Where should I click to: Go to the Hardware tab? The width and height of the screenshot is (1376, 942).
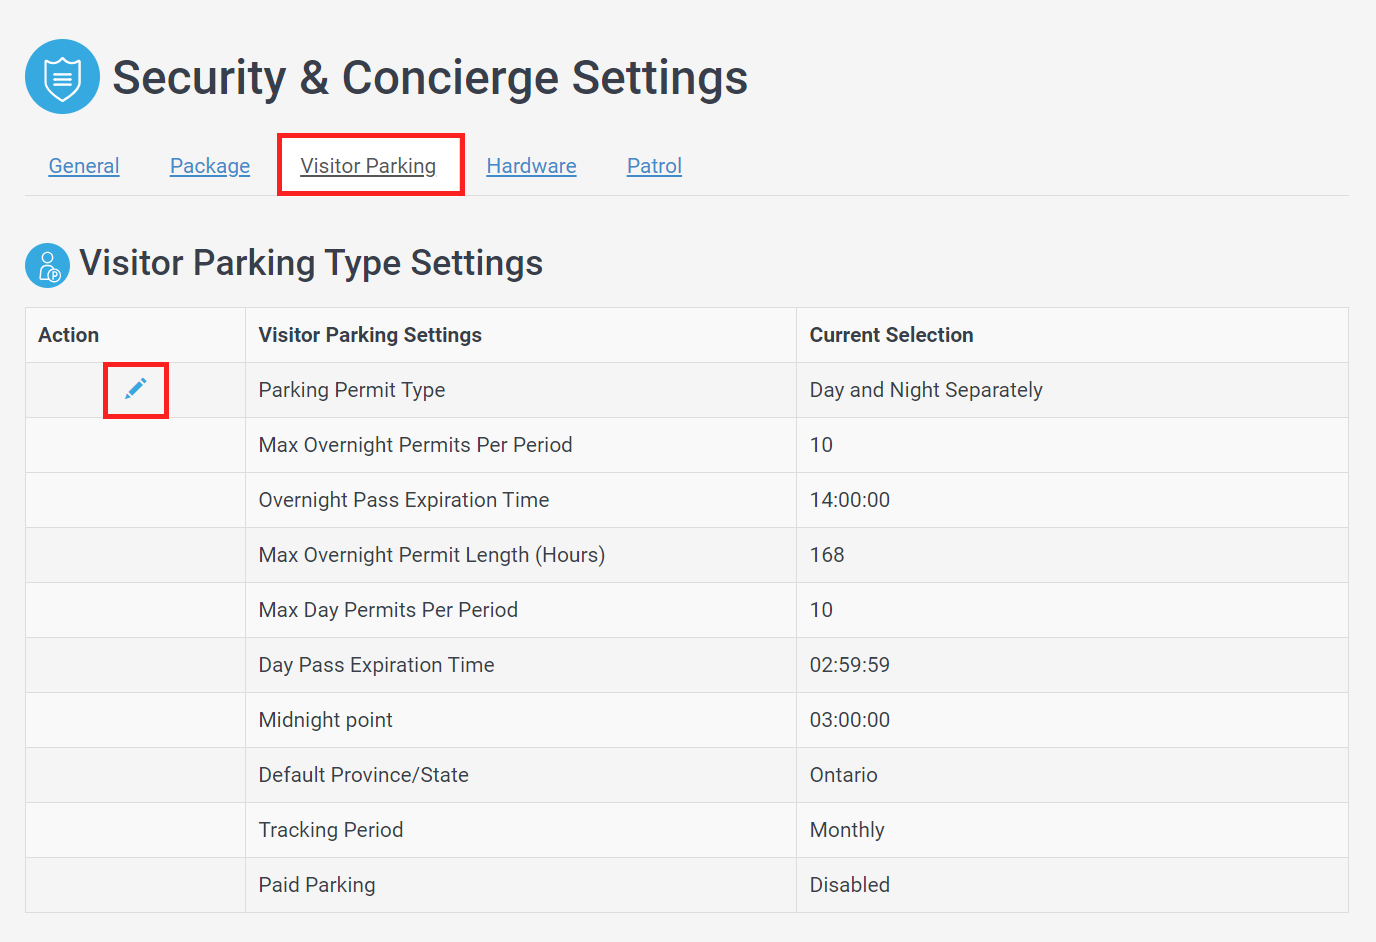pyautogui.click(x=531, y=166)
